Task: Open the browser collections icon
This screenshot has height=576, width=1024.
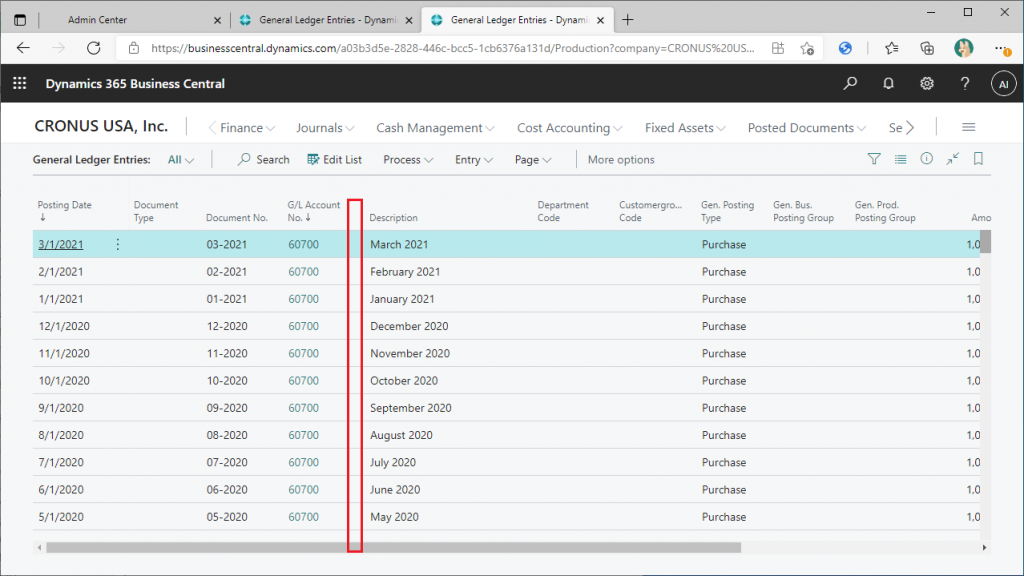Action: [x=927, y=48]
